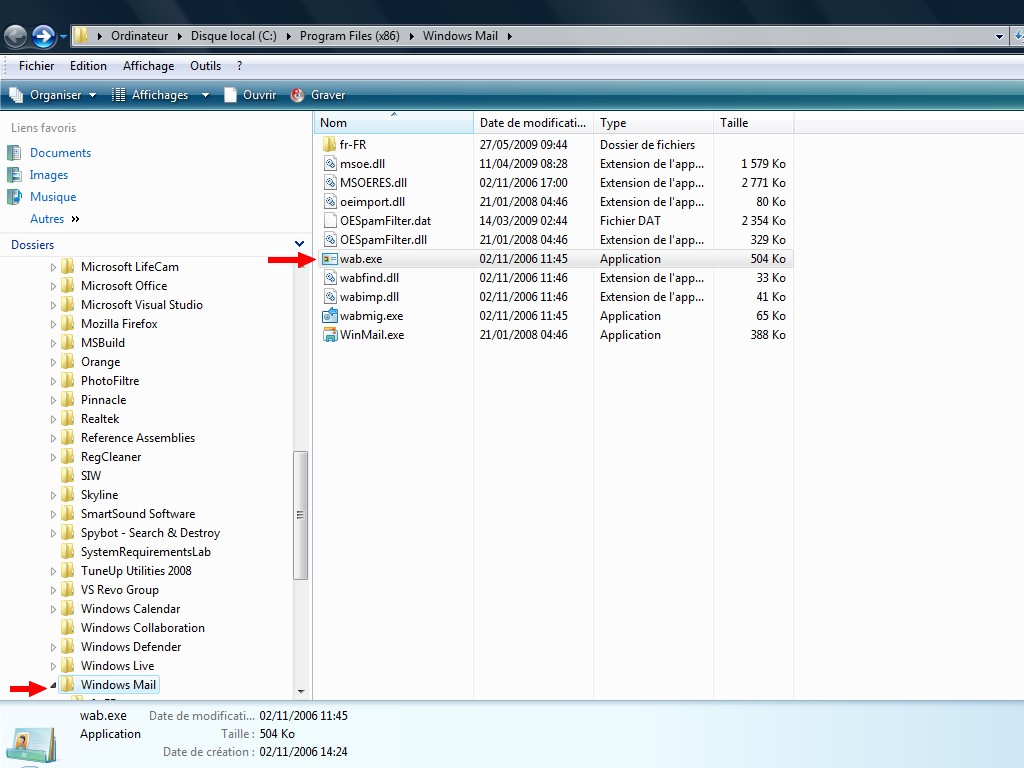
Task: Open the Musique favorite link
Action: [52, 197]
